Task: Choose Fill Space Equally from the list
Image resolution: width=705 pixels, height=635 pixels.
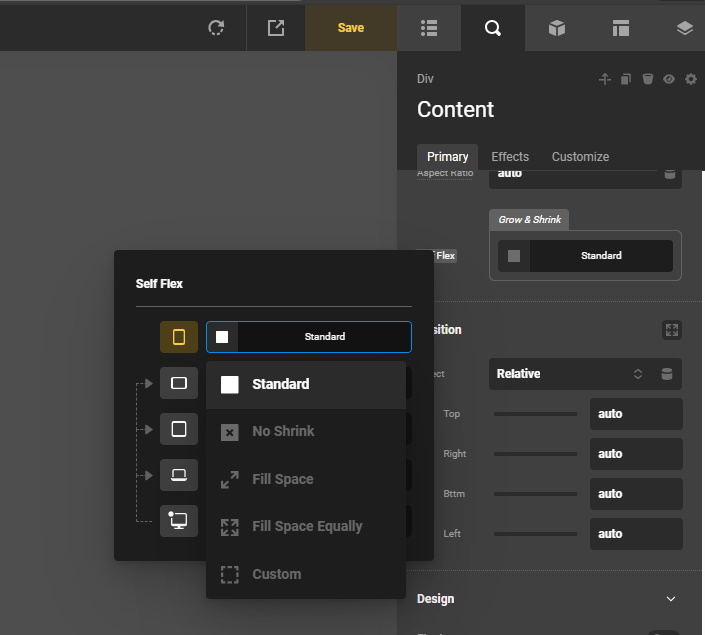Action: [306, 526]
